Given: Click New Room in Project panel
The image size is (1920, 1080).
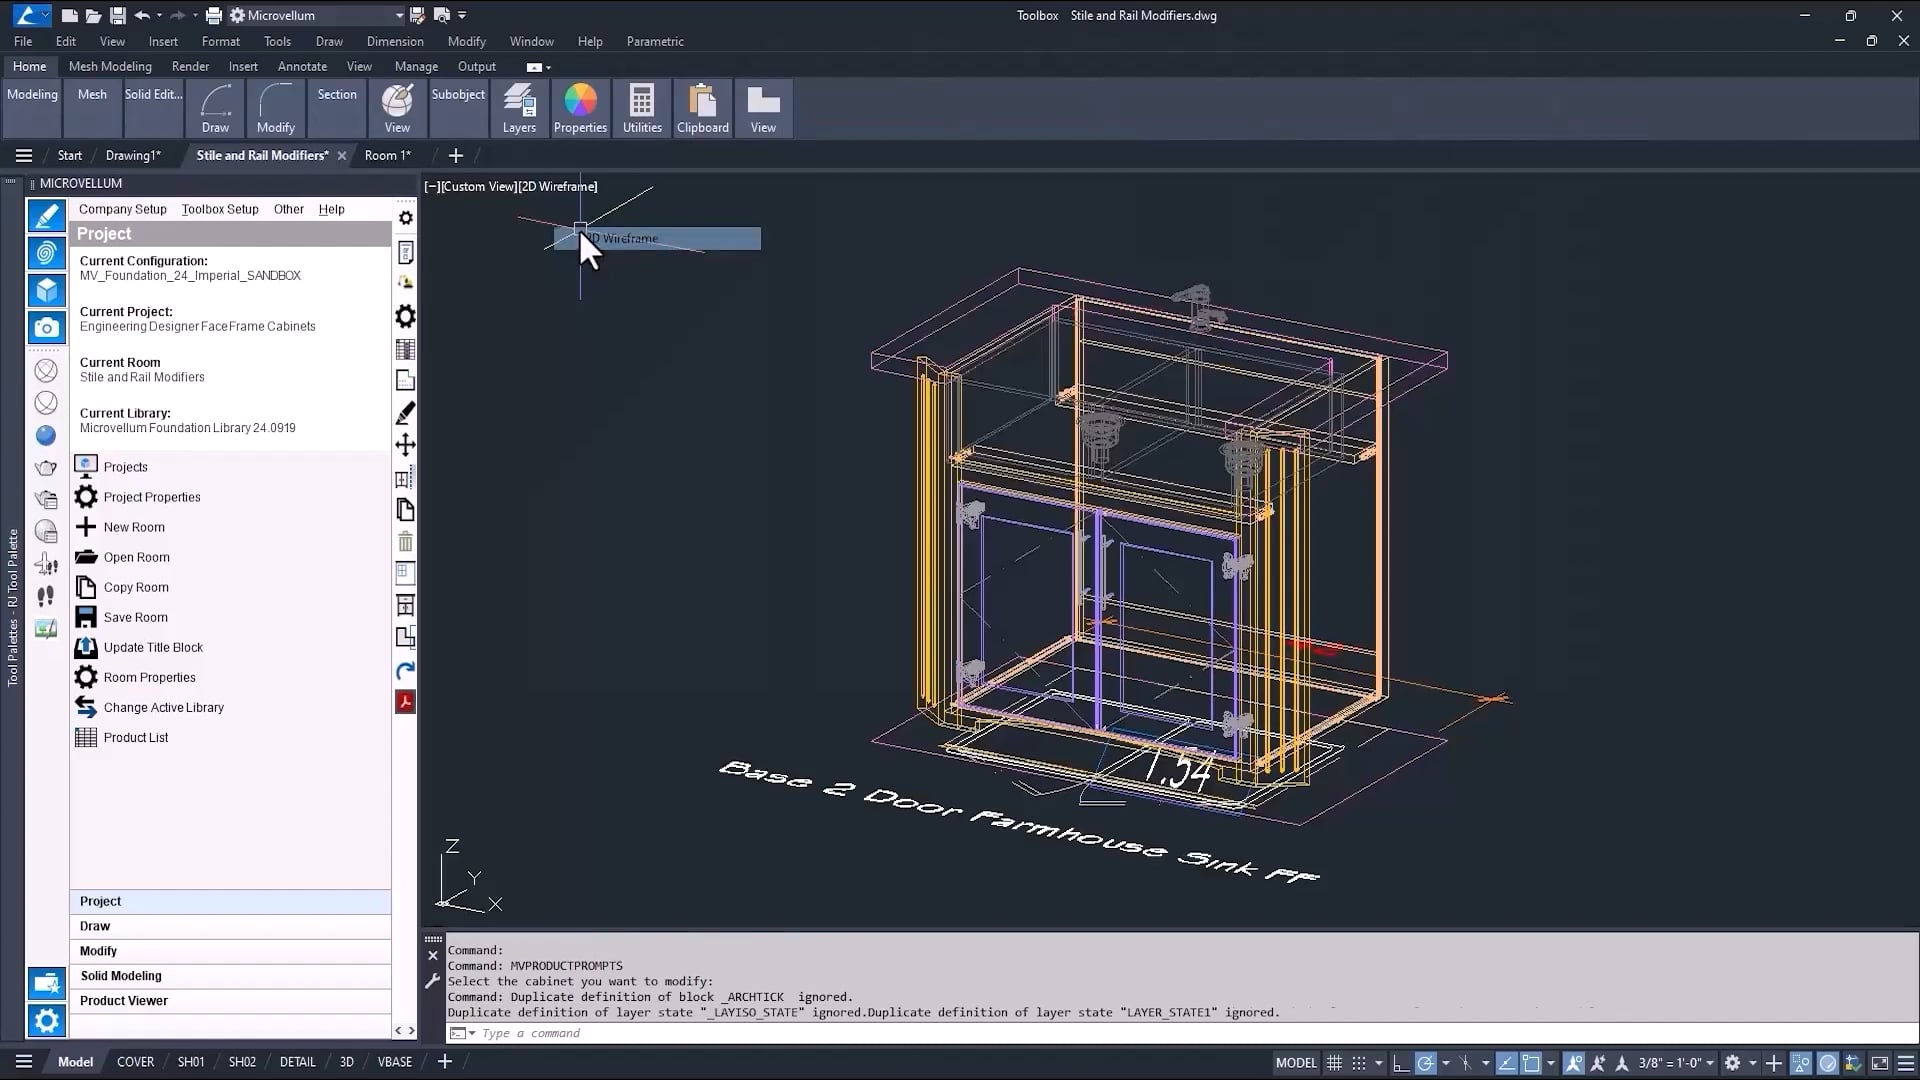Looking at the screenshot, I should coord(134,527).
